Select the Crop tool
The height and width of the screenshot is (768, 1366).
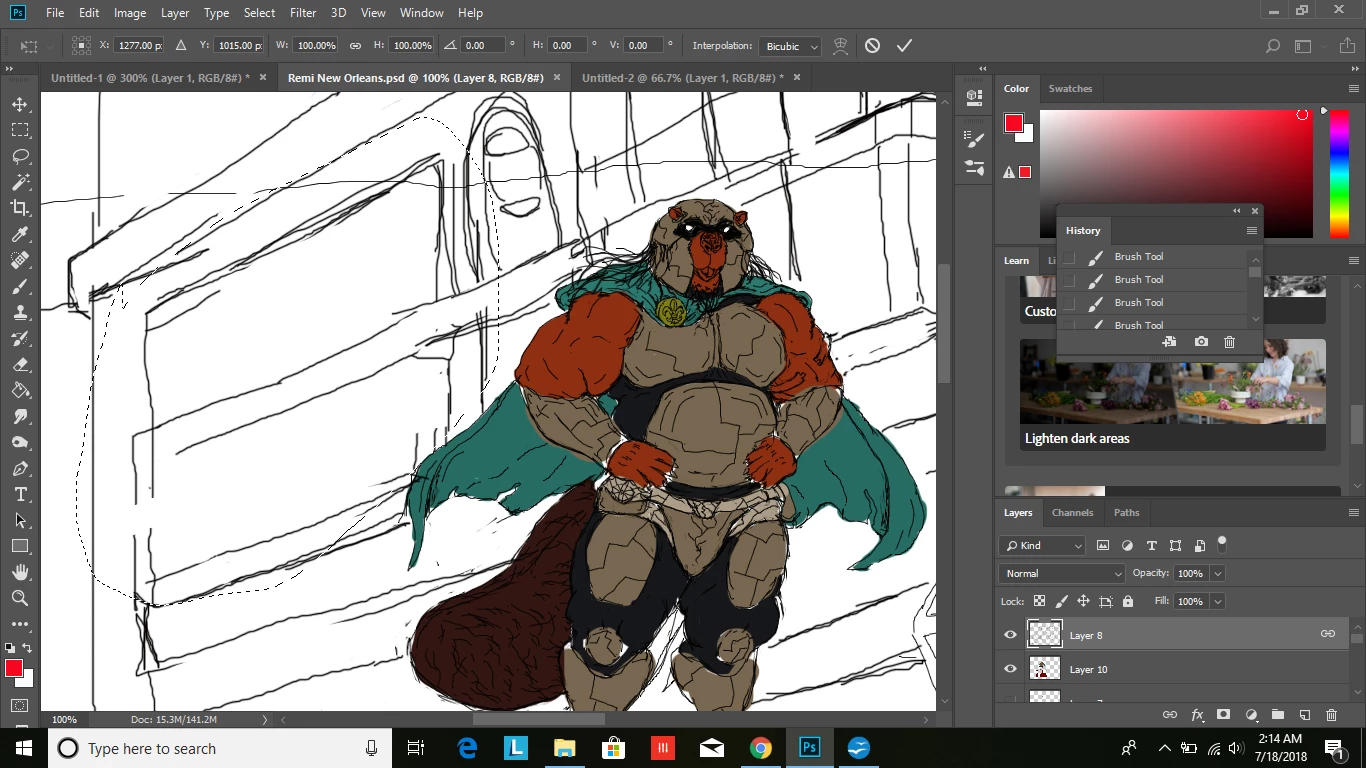click(20, 208)
